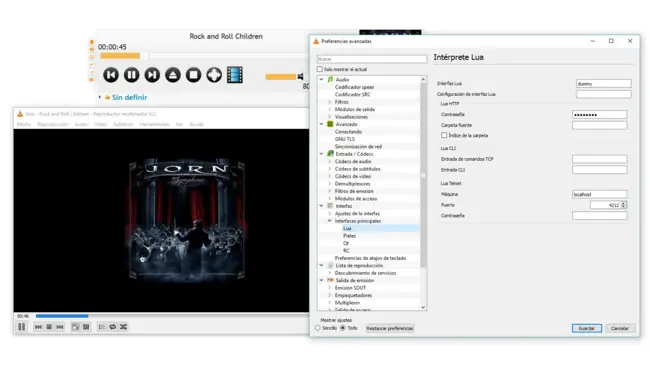Select the Todo settings radio button

click(x=343, y=328)
